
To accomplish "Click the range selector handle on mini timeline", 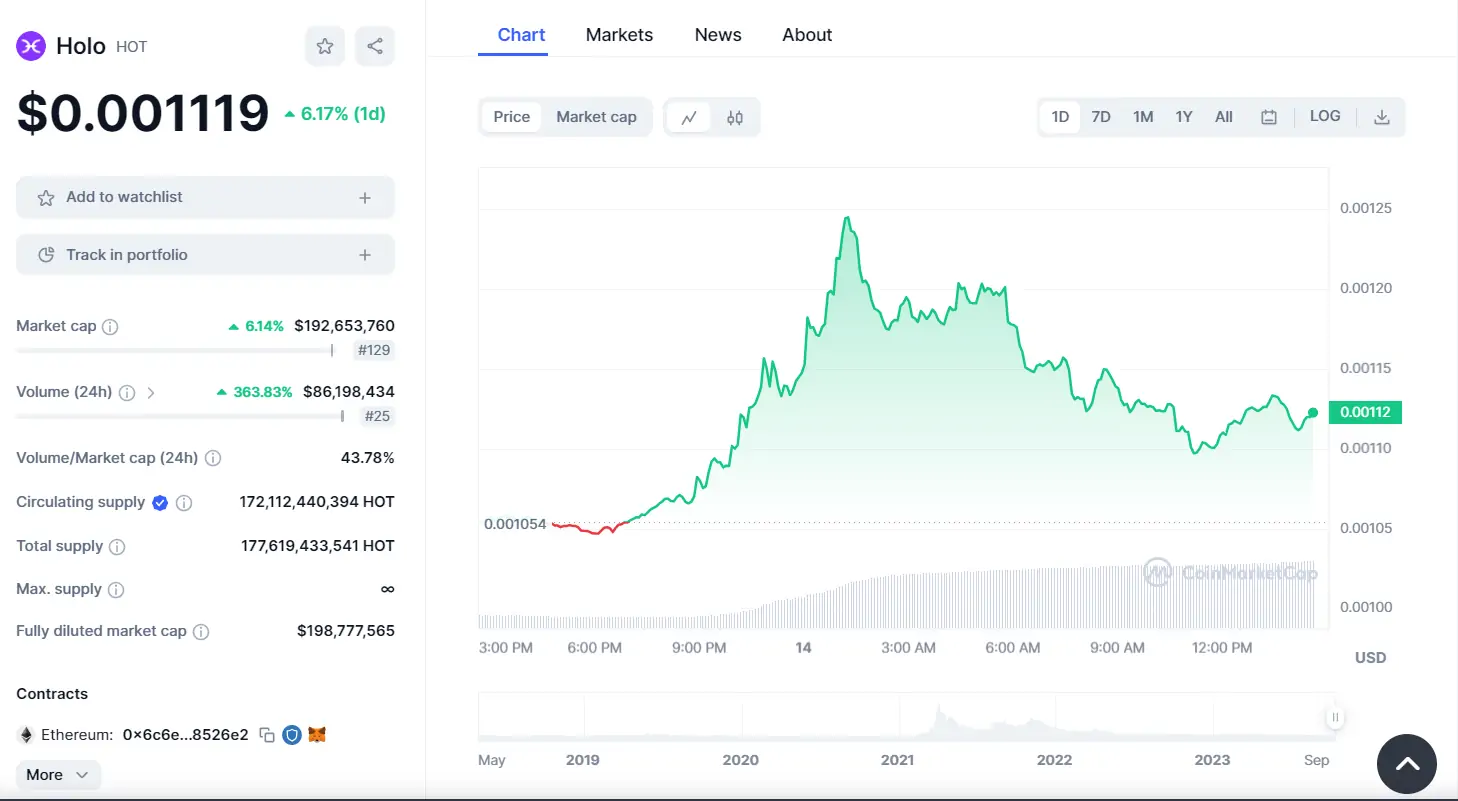I will click(1335, 717).
